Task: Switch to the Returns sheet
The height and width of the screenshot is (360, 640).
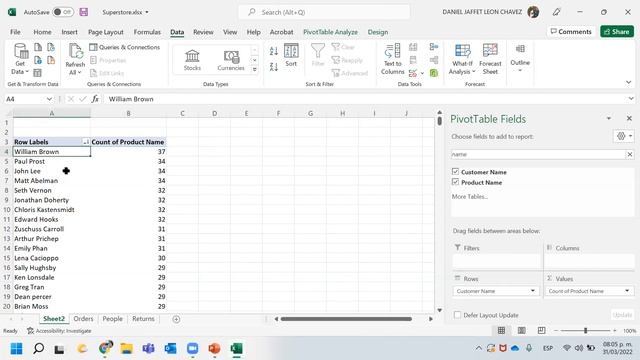Action: coord(143,319)
